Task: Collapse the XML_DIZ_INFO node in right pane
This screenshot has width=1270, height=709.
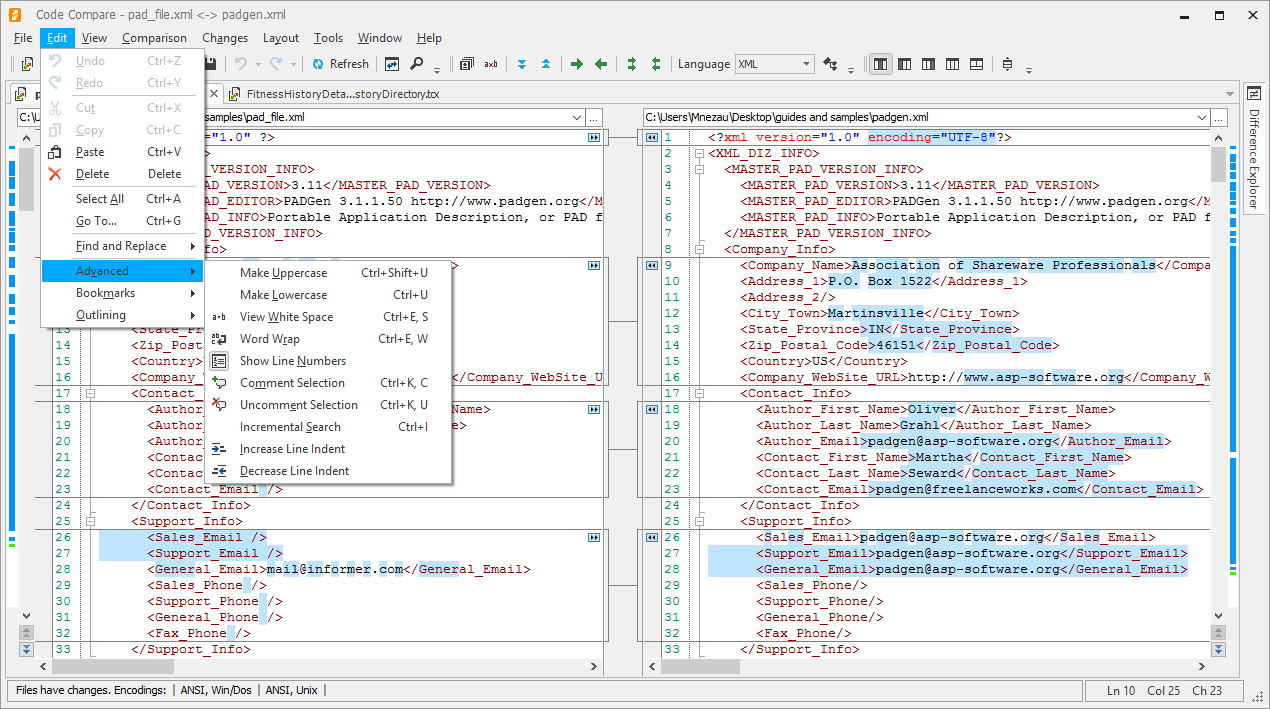Action: pos(698,153)
